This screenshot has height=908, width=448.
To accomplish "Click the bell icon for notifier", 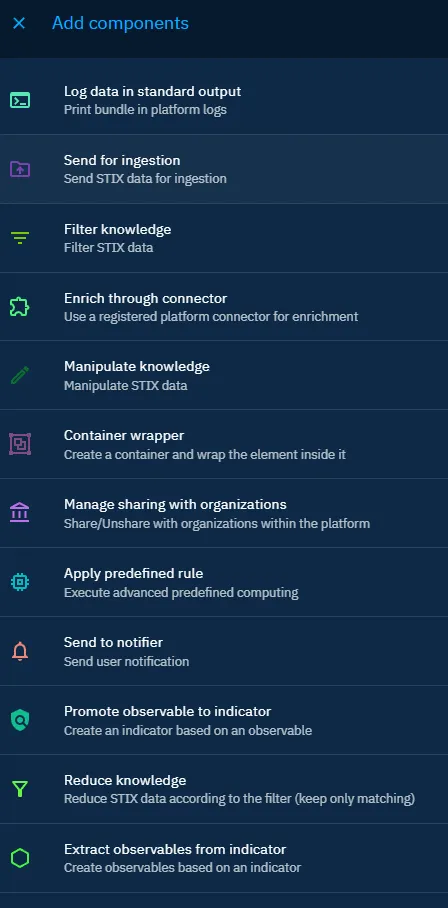I will [x=20, y=651].
